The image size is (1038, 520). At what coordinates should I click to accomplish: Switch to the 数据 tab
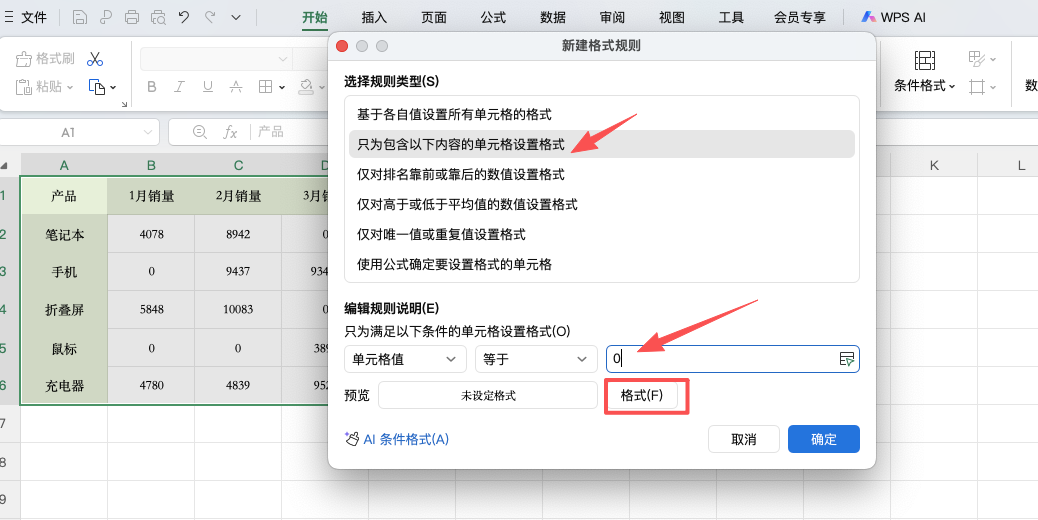[x=553, y=17]
